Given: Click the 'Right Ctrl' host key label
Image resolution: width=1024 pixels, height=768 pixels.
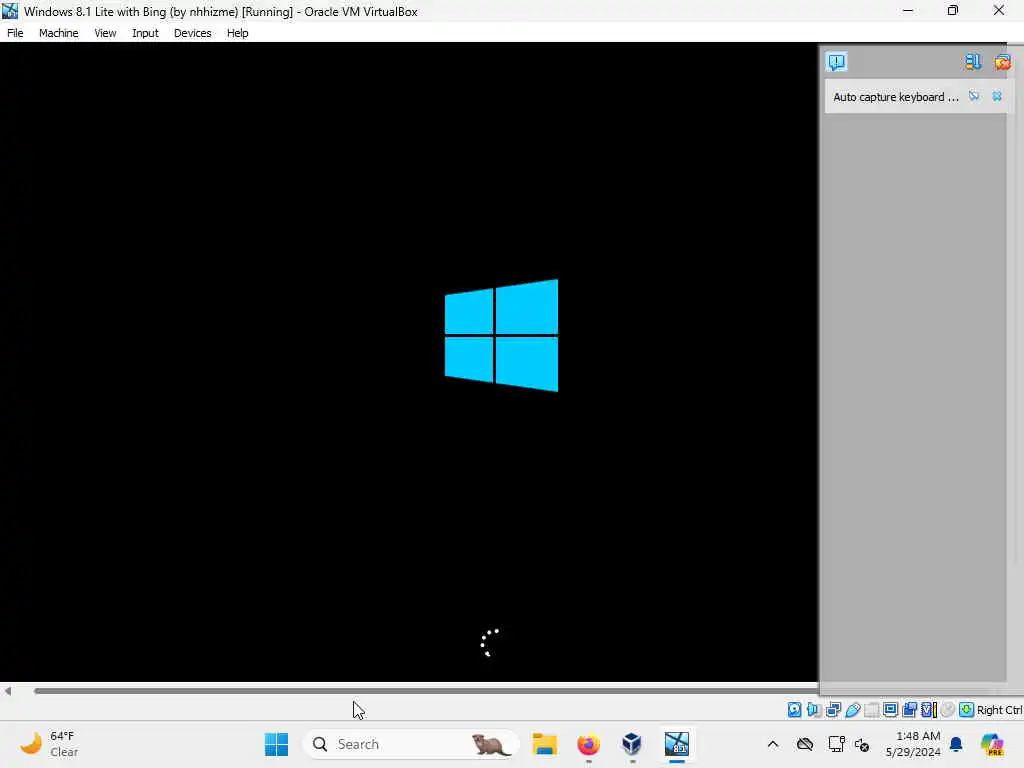Looking at the screenshot, I should (999, 710).
